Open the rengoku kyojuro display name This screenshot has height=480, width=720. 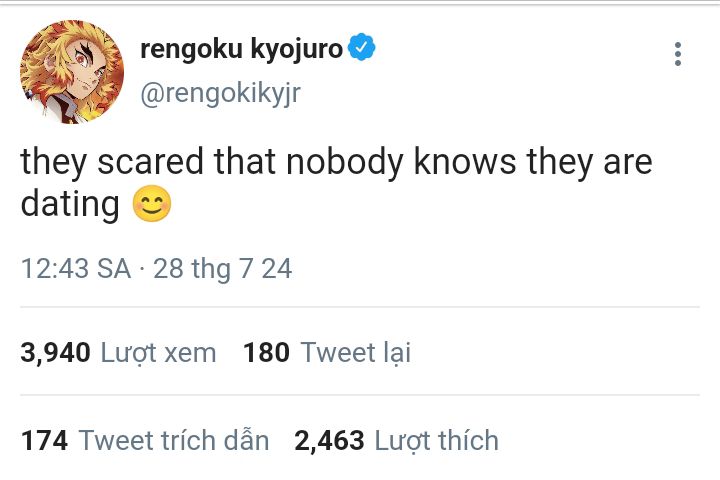(x=241, y=48)
